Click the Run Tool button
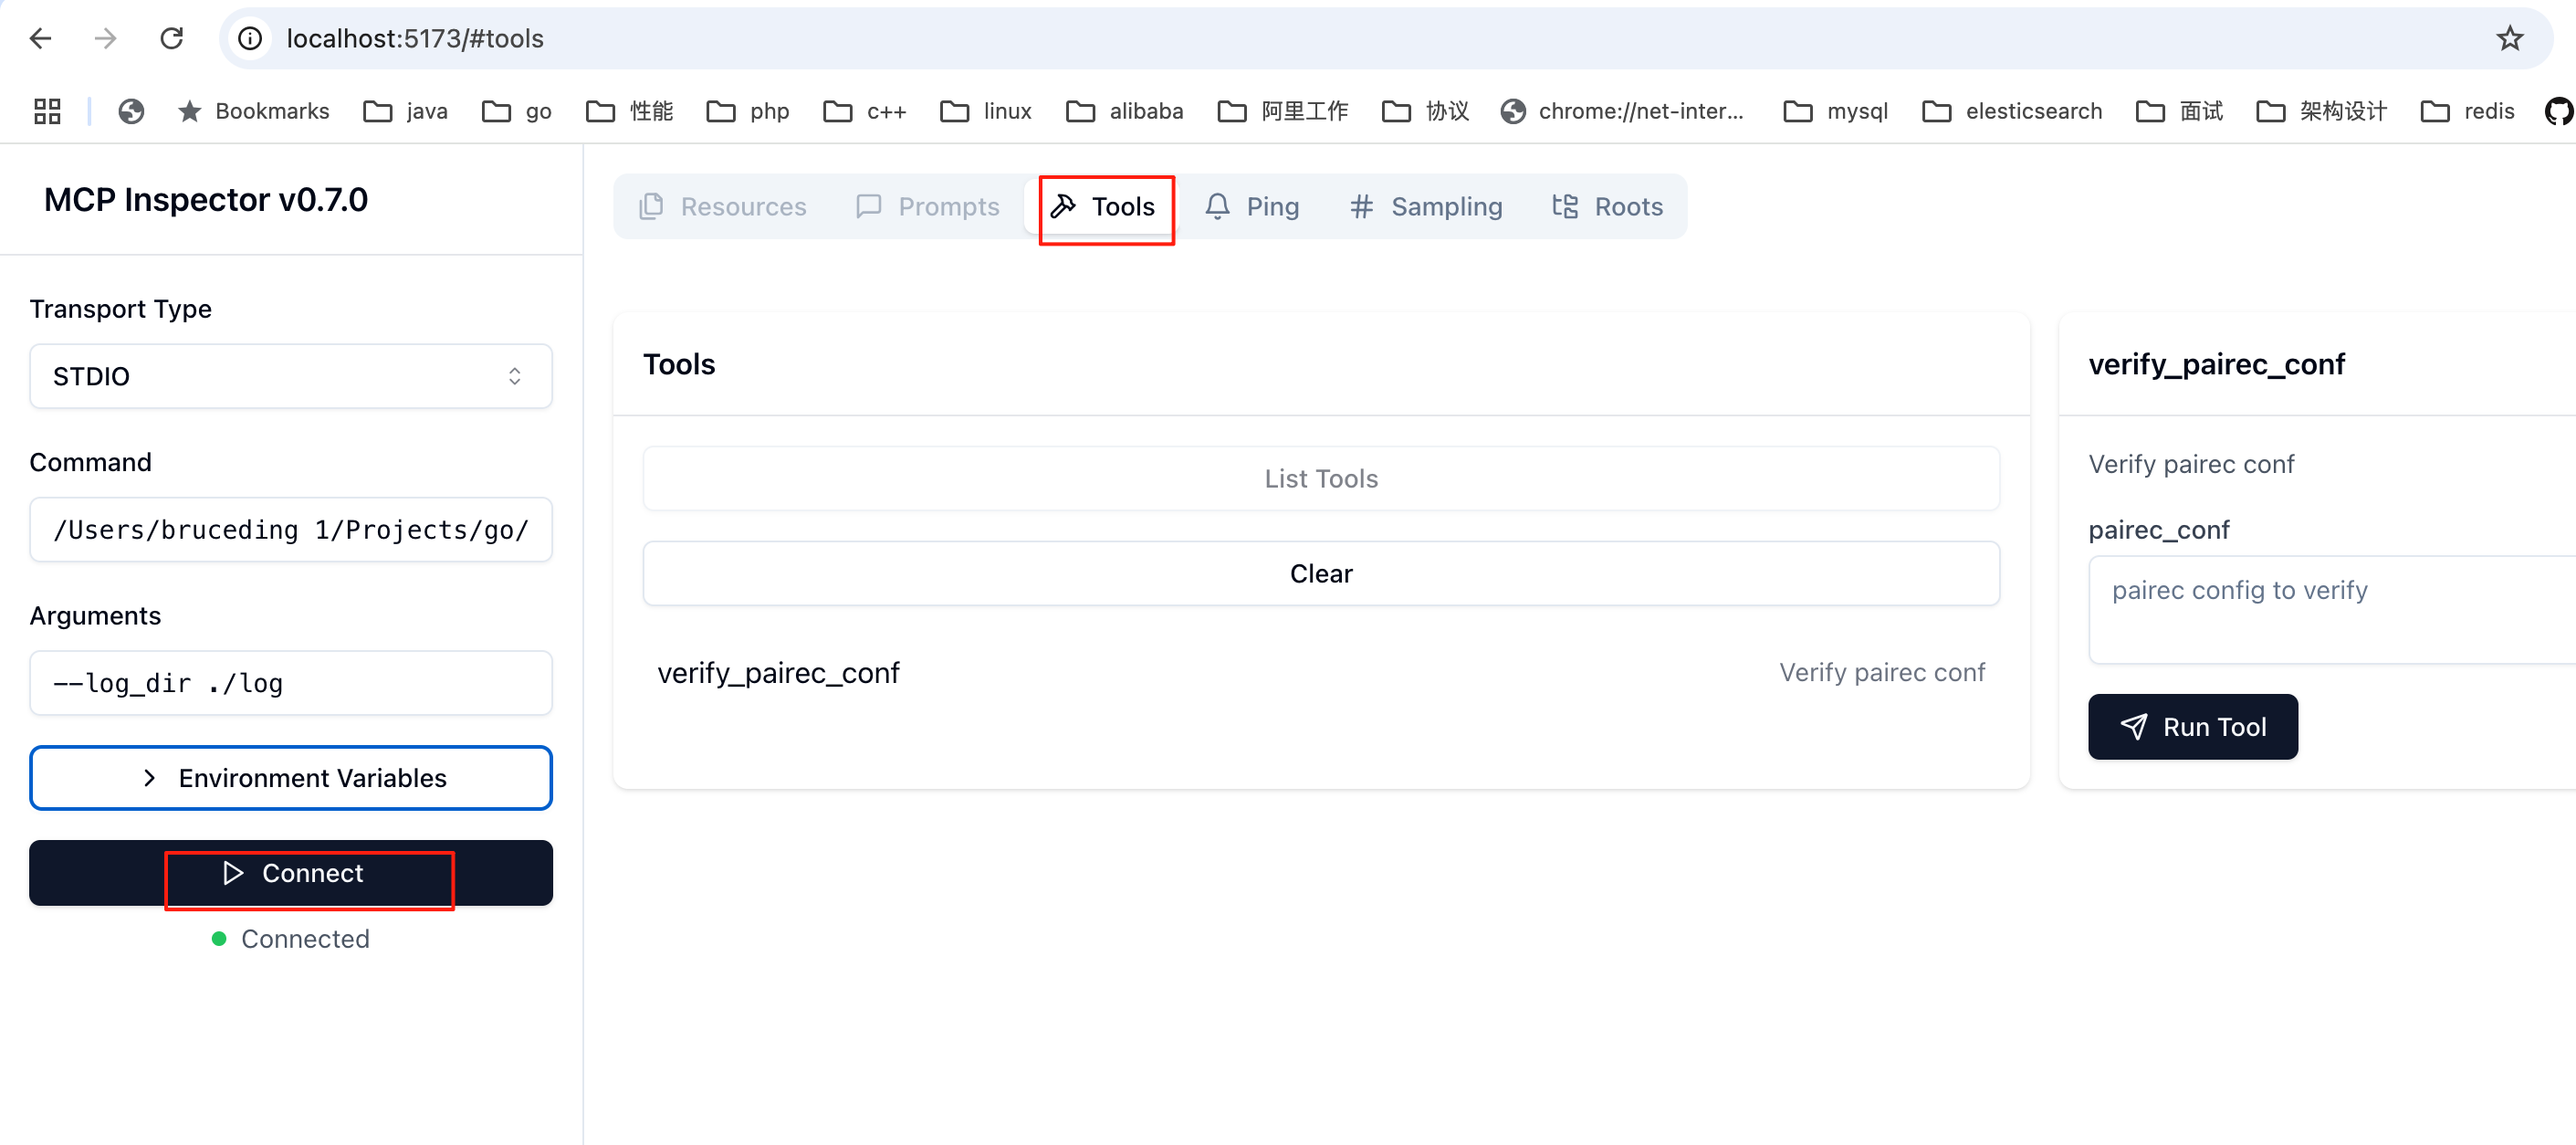 click(x=2192, y=727)
